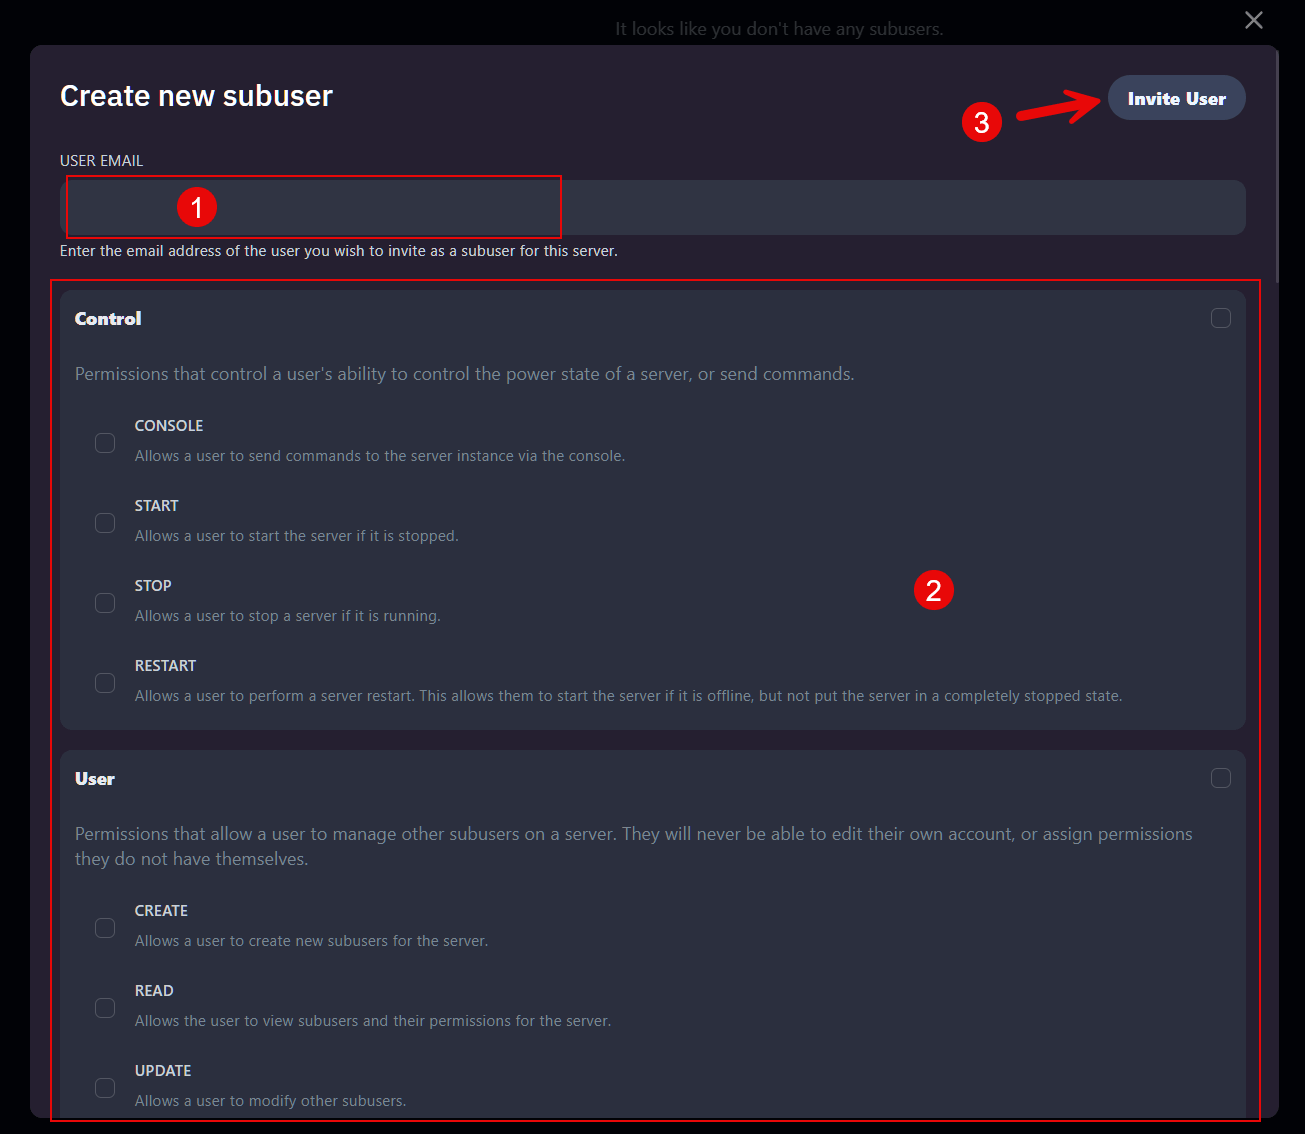Click the RESTART permission description text
Screen dimensions: 1305x1134
[x=628, y=695]
